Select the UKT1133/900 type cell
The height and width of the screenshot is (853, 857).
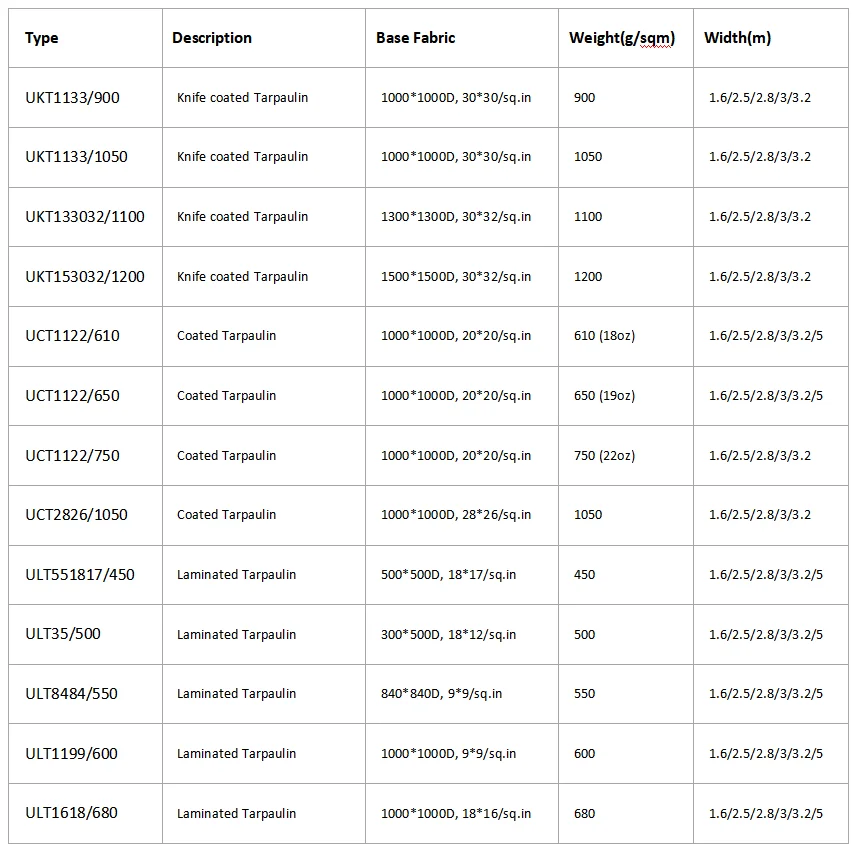(72, 97)
